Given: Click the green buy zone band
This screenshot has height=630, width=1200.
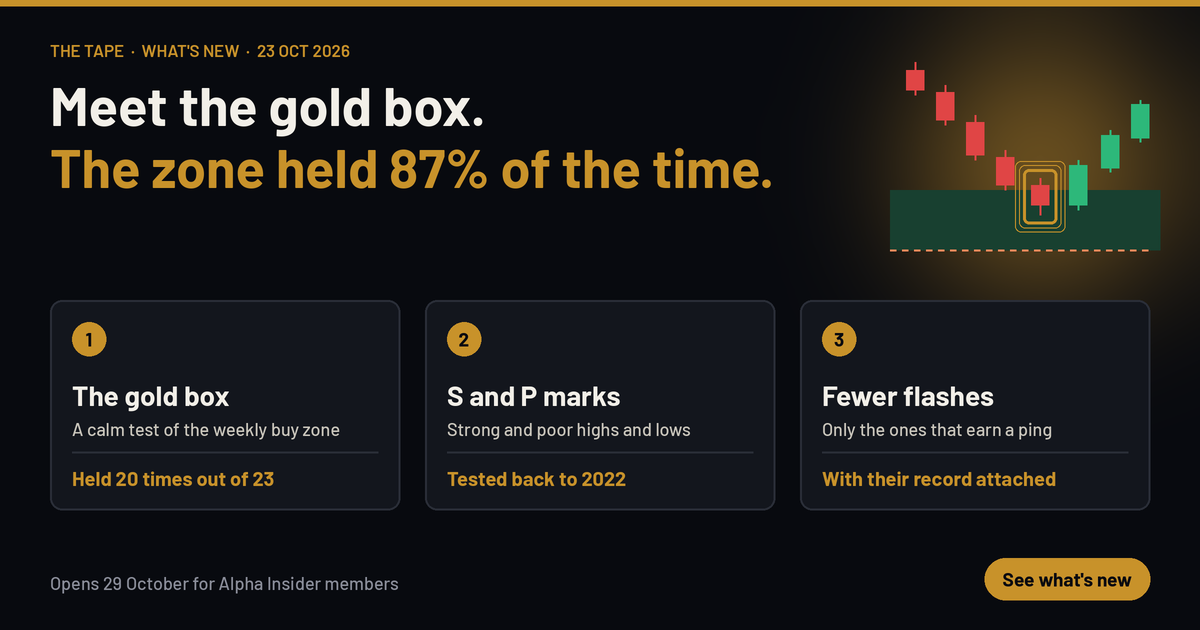Looking at the screenshot, I should click(x=1025, y=219).
